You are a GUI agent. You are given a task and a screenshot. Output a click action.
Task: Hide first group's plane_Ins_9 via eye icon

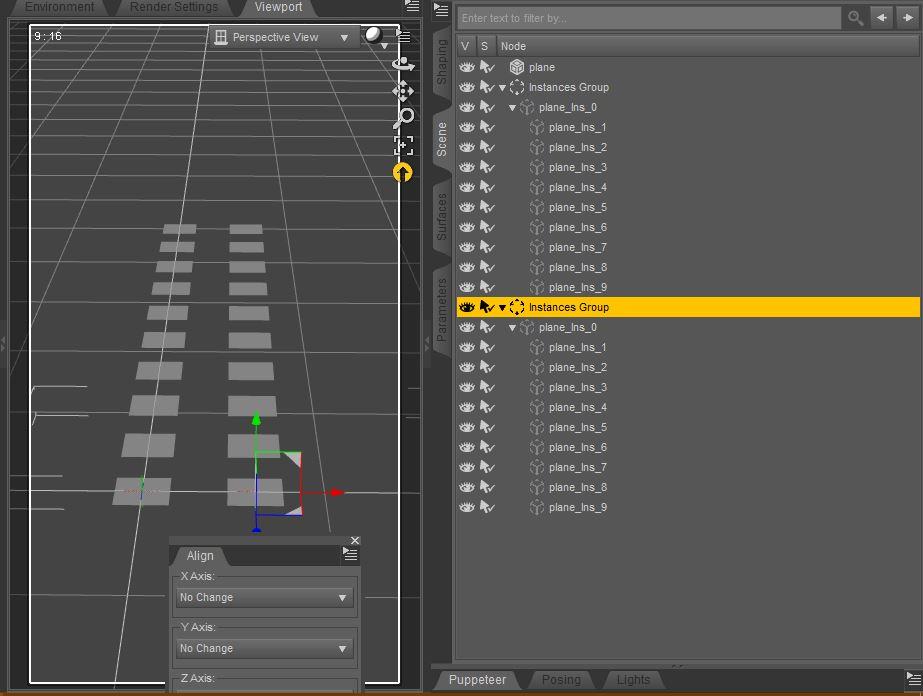[x=467, y=287]
